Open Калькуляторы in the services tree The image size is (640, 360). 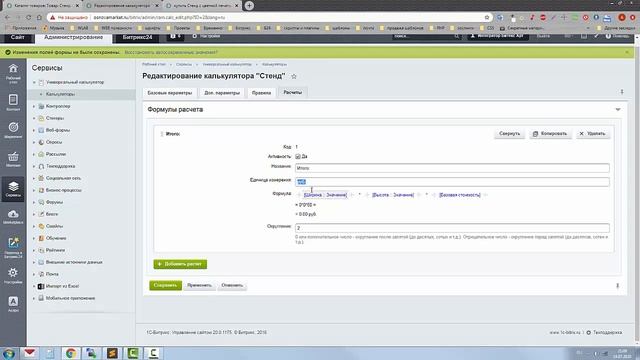[x=60, y=94]
